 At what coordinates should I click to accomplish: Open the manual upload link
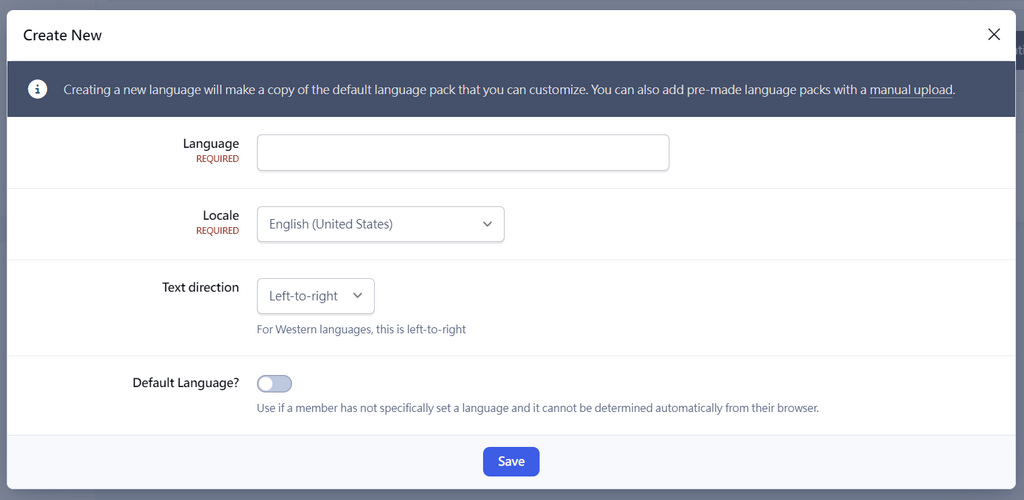(911, 89)
